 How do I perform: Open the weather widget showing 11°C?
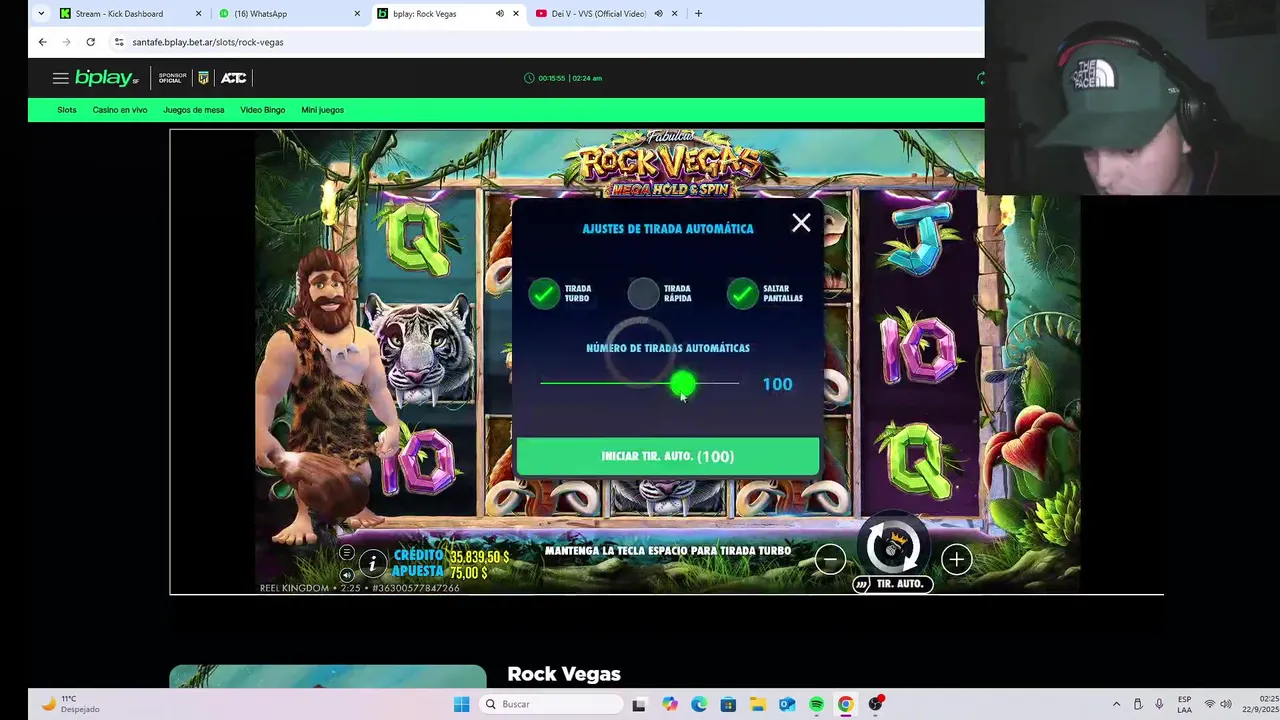tap(70, 704)
